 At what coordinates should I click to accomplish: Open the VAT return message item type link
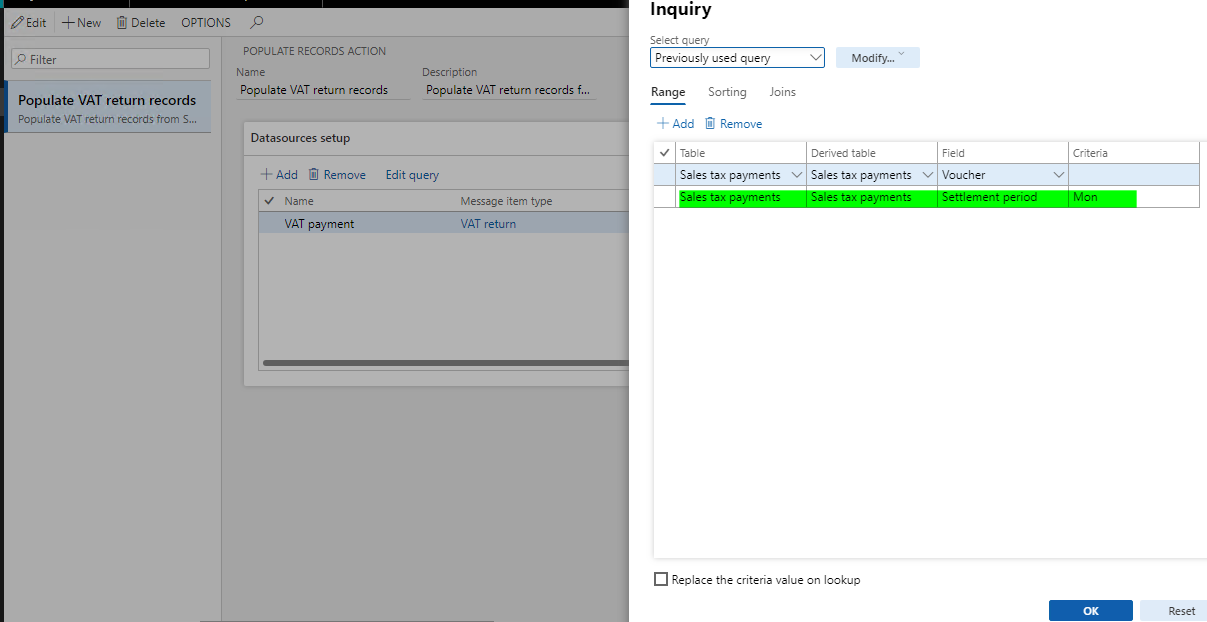click(488, 224)
